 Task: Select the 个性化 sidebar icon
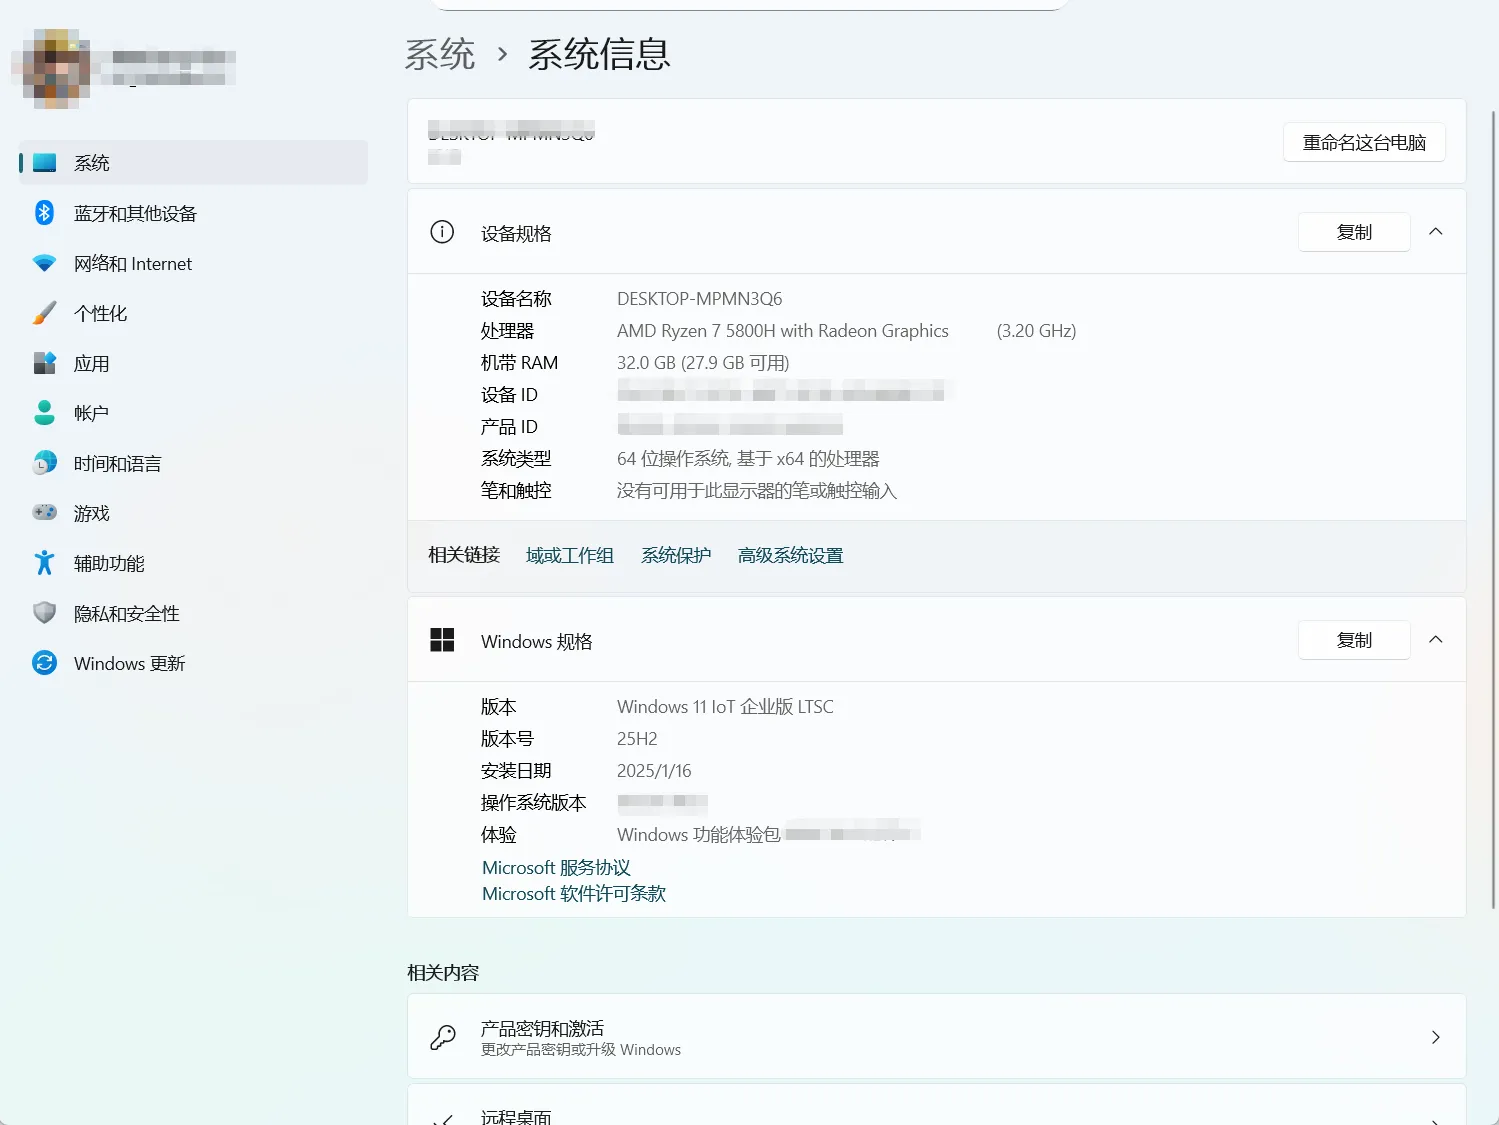tap(44, 313)
